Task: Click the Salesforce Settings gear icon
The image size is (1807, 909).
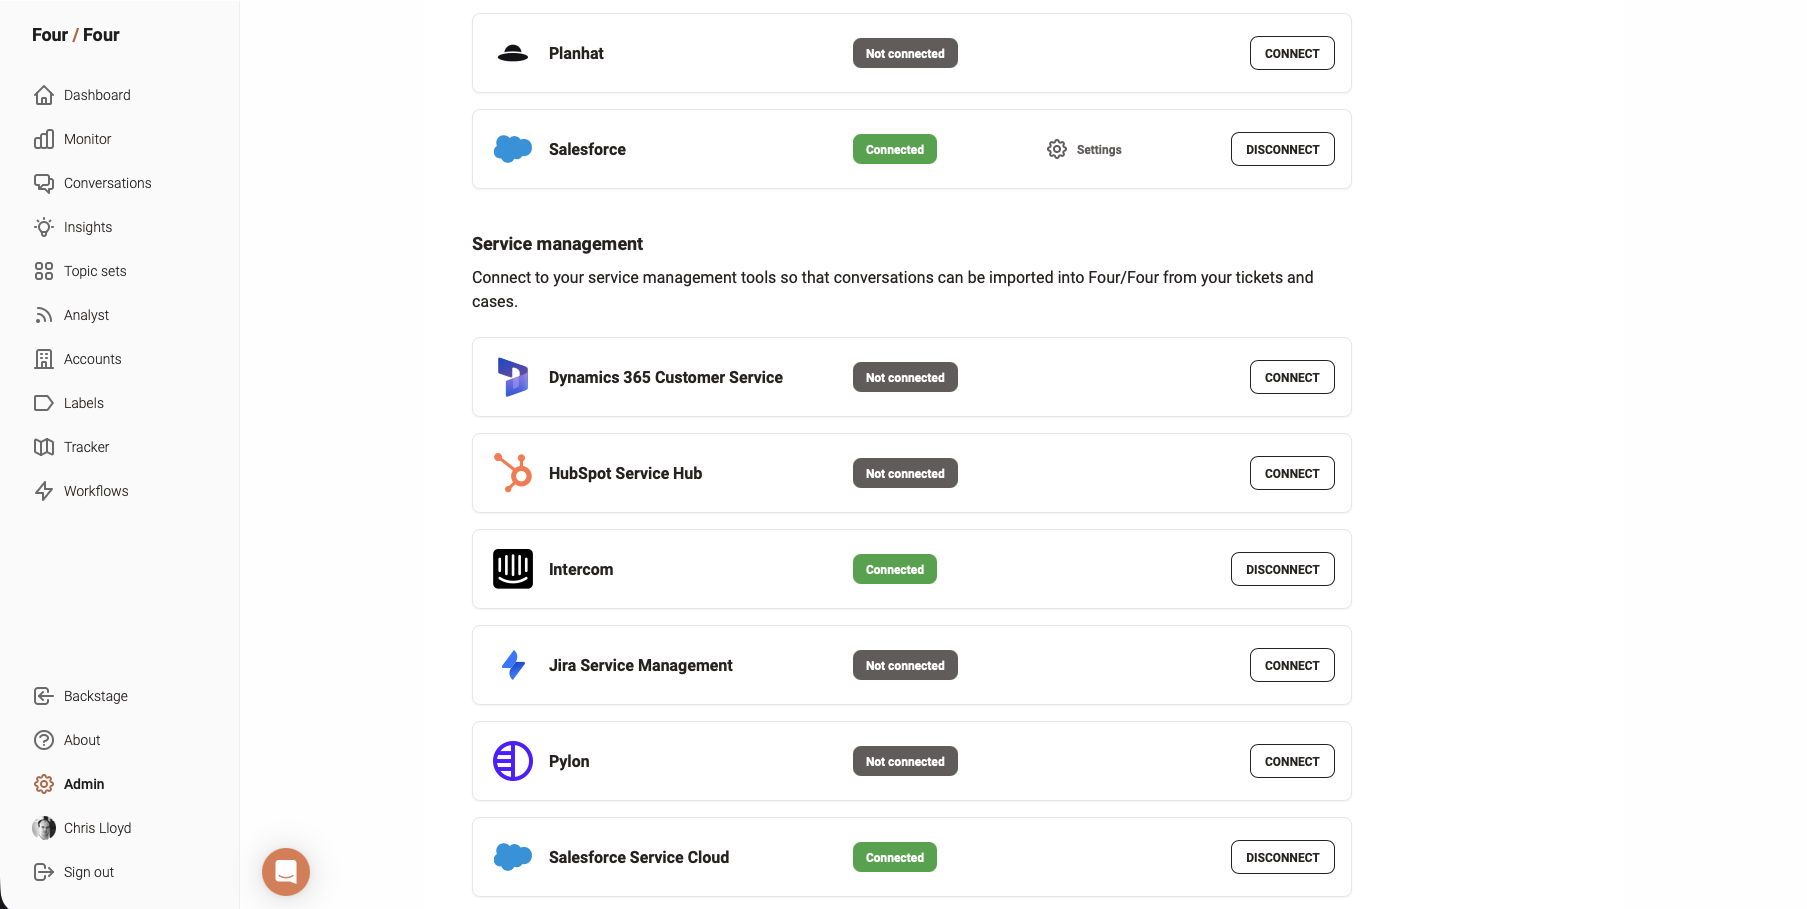Action: [x=1057, y=149]
